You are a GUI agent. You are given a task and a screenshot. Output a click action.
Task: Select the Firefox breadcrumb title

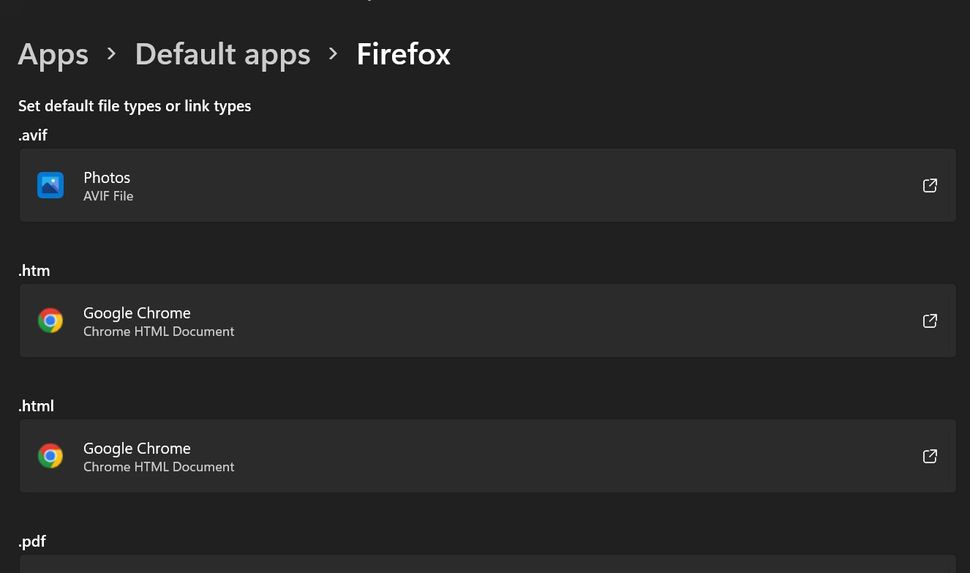click(403, 54)
